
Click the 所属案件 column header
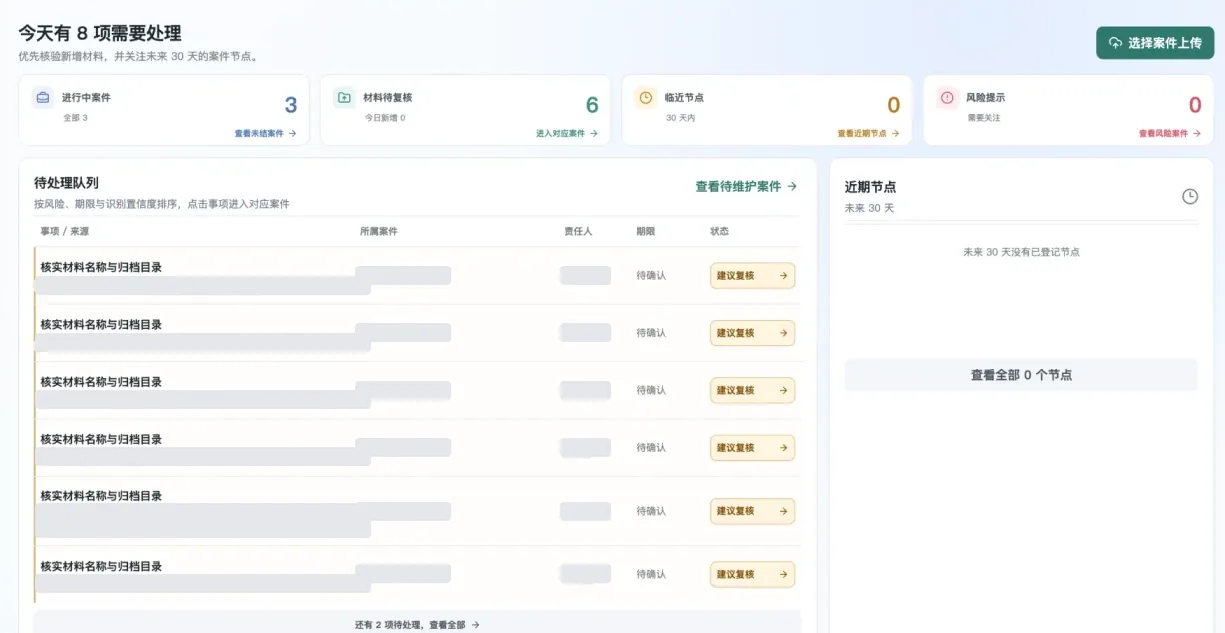click(379, 231)
